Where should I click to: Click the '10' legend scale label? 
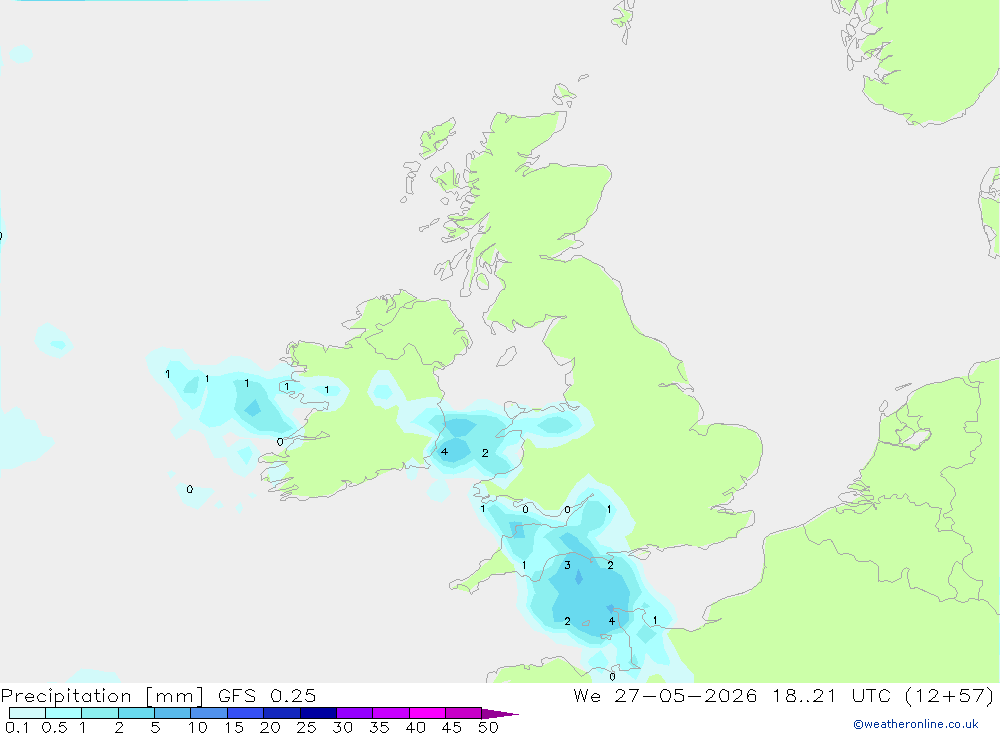pos(198,727)
